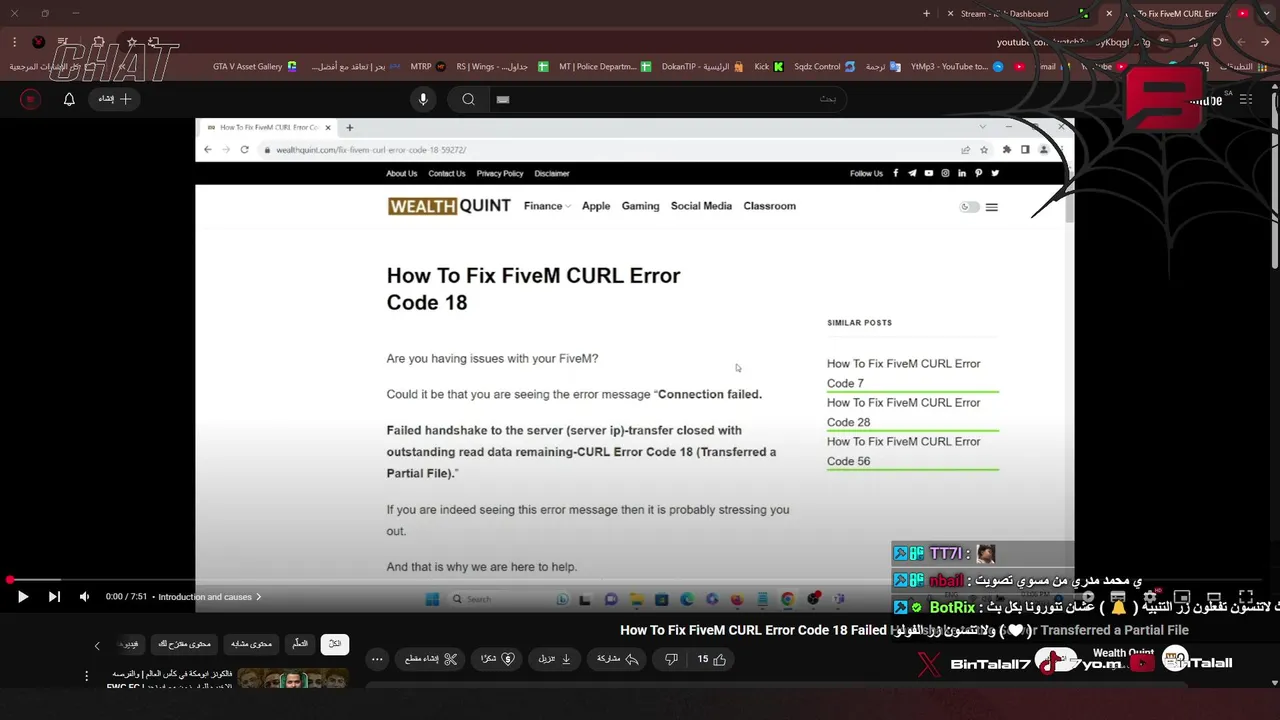The height and width of the screenshot is (720, 1280).
Task: Select Classroom in WealthQuint nav
Action: [x=769, y=206]
